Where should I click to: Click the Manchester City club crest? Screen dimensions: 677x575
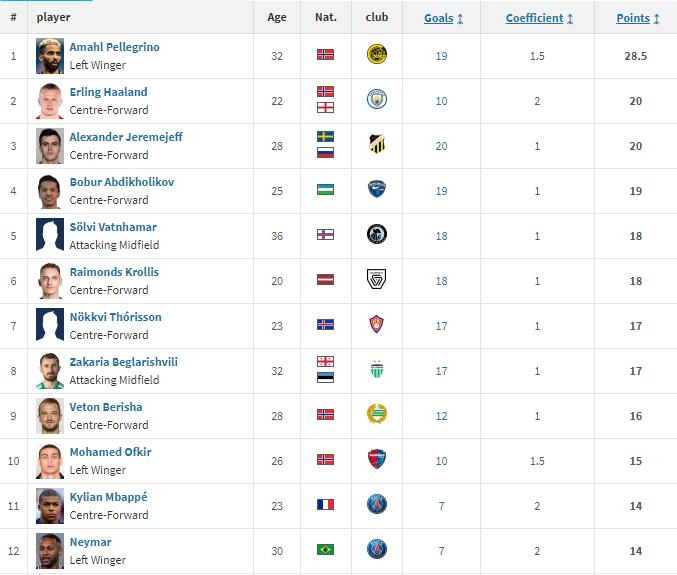click(x=376, y=99)
